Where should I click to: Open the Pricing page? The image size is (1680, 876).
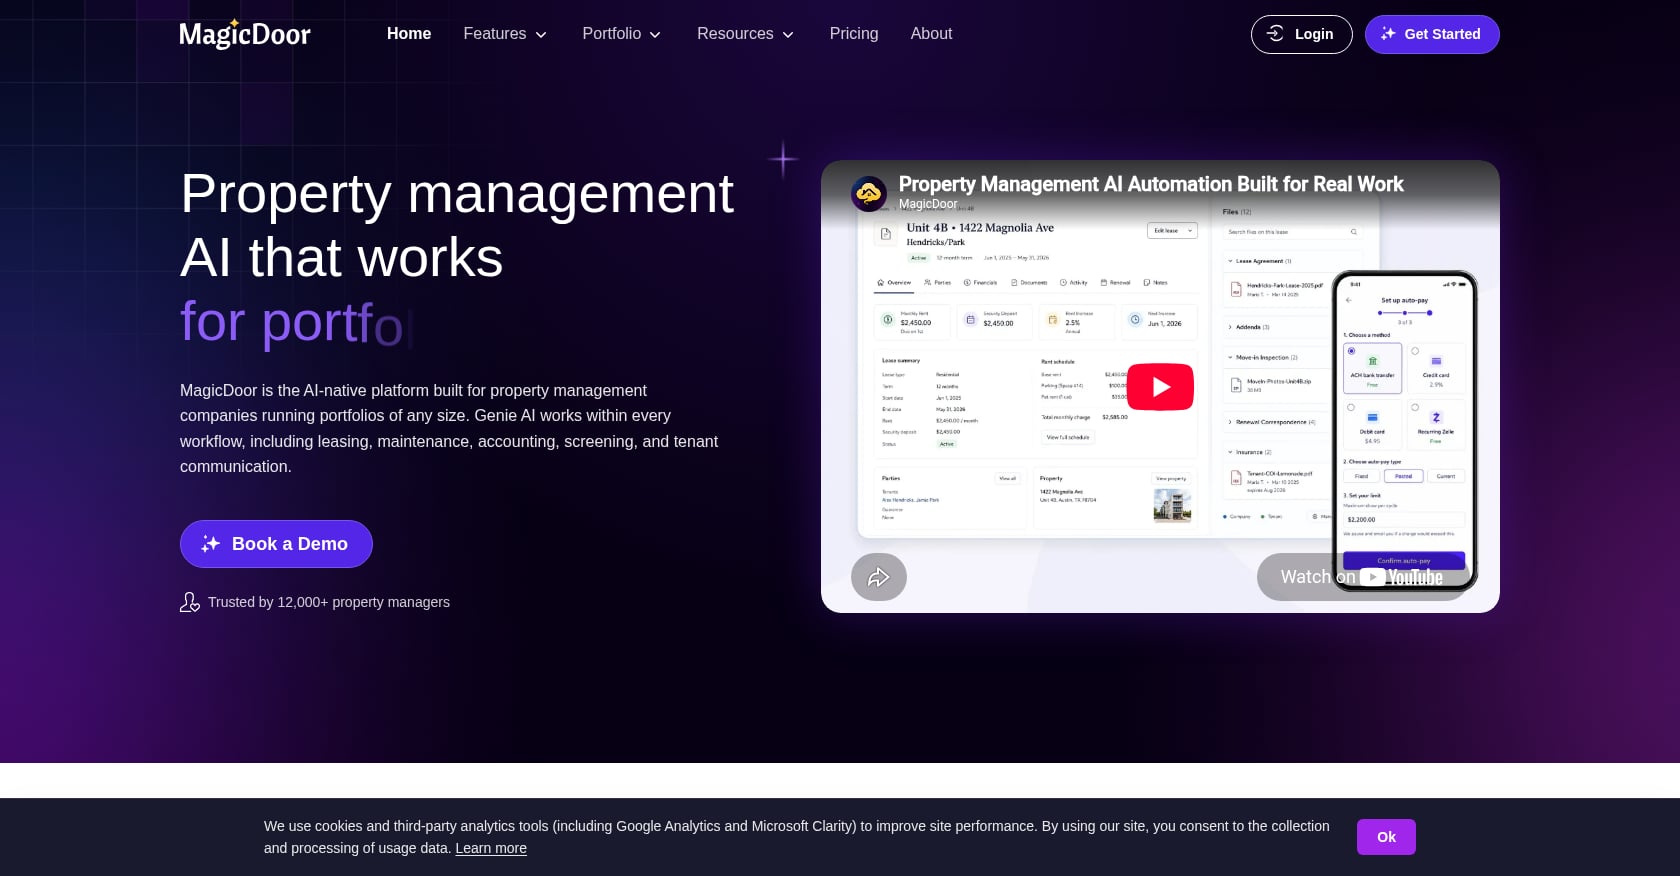pyautogui.click(x=854, y=34)
